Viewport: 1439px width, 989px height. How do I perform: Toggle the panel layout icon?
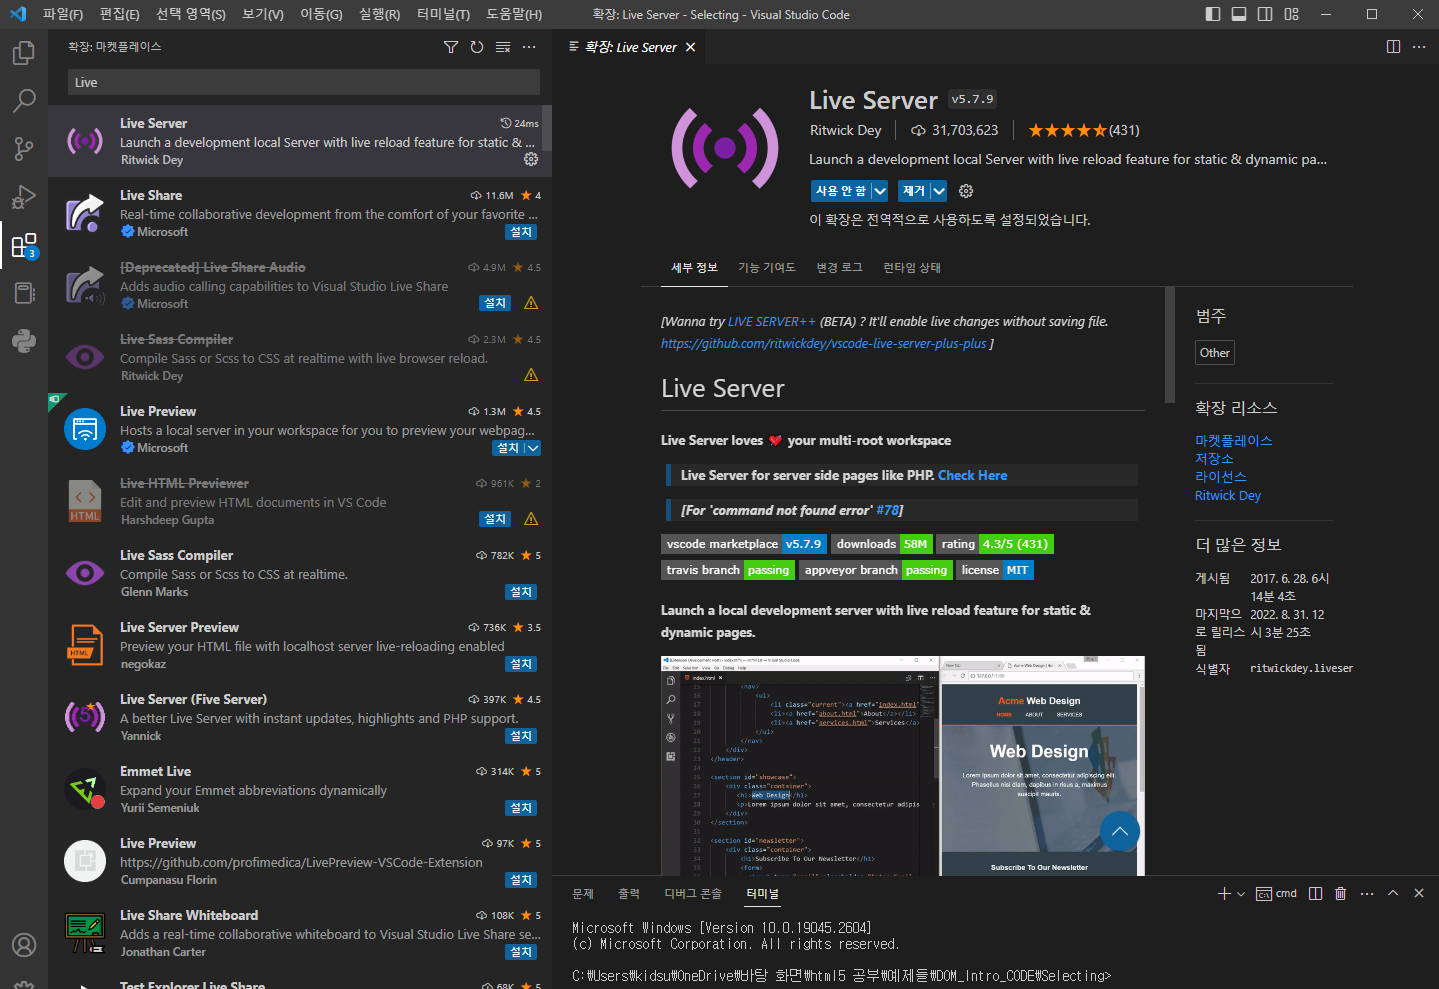(1239, 14)
